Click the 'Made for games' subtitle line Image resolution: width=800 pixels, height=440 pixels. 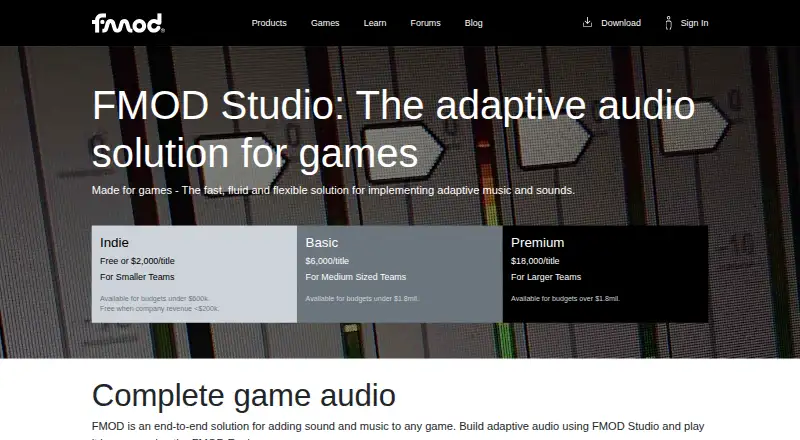[333, 190]
